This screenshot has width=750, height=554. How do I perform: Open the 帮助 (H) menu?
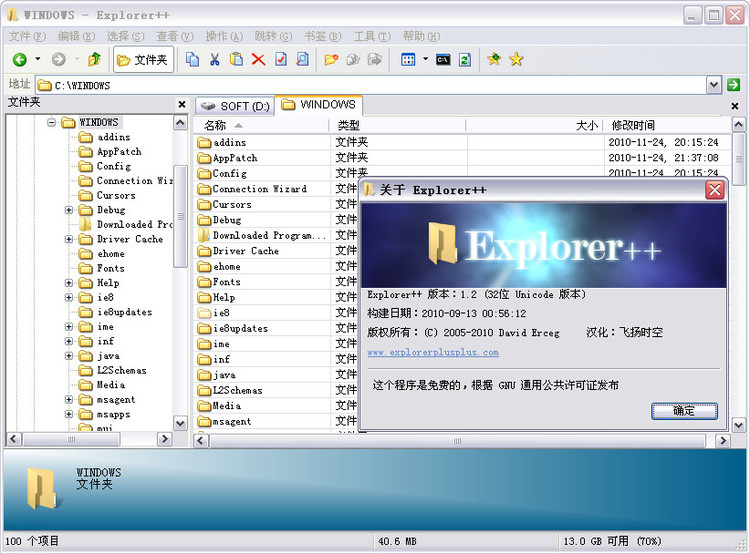(421, 36)
